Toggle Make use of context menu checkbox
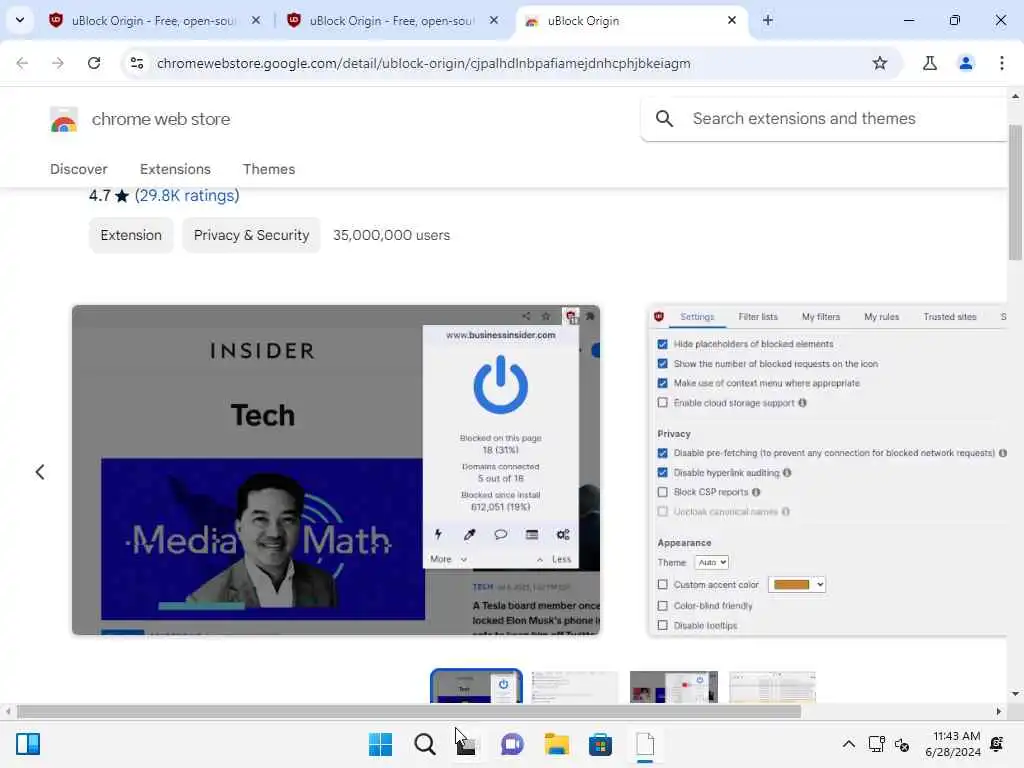Screen dimensions: 1024x768 pyautogui.click(x=662, y=383)
